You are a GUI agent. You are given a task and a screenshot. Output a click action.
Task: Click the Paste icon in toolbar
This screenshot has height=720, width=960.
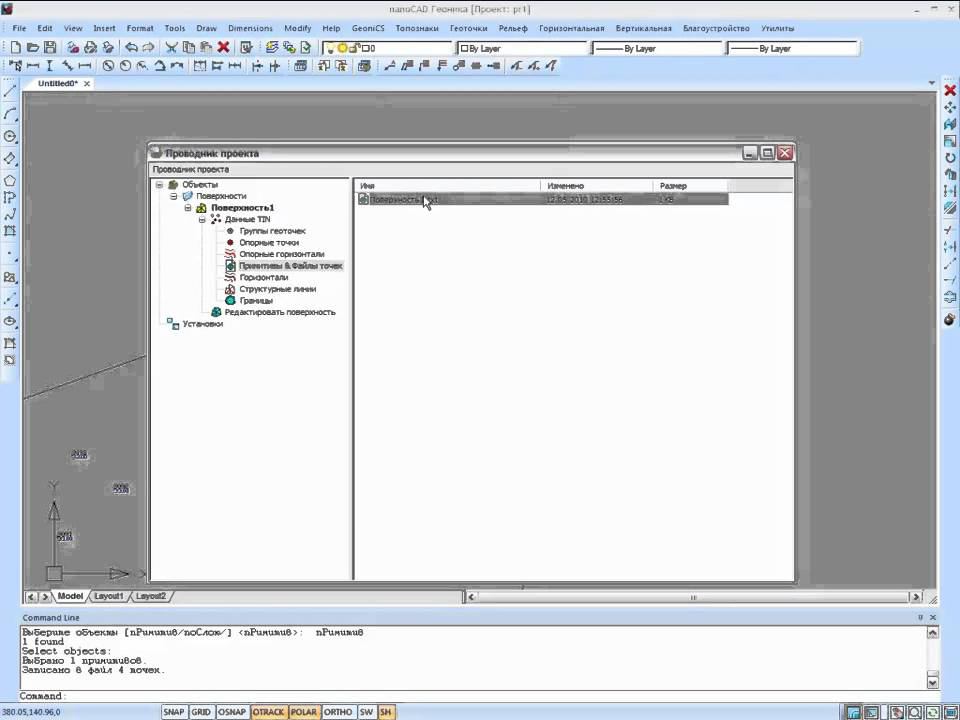tap(206, 47)
